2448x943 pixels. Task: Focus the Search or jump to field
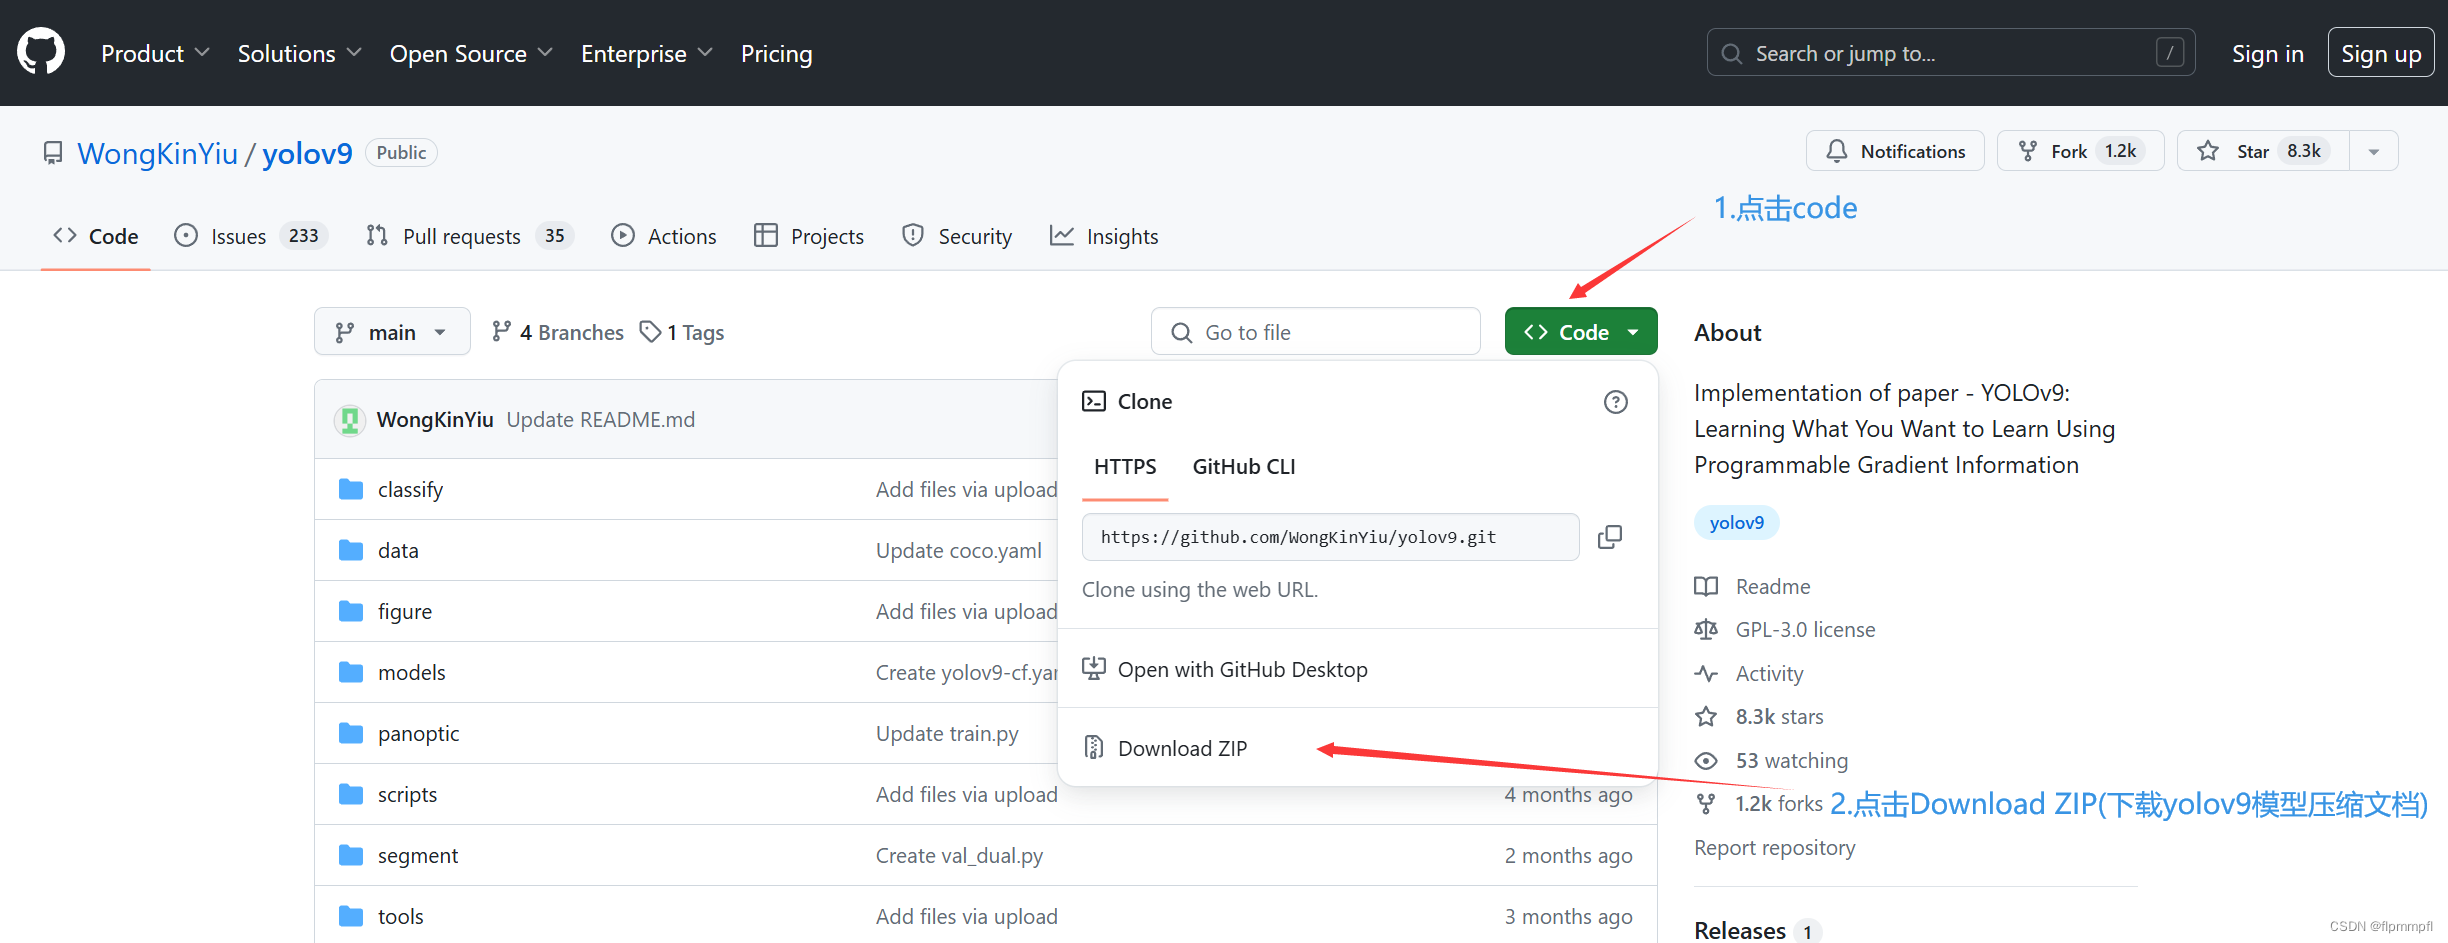point(1950,53)
